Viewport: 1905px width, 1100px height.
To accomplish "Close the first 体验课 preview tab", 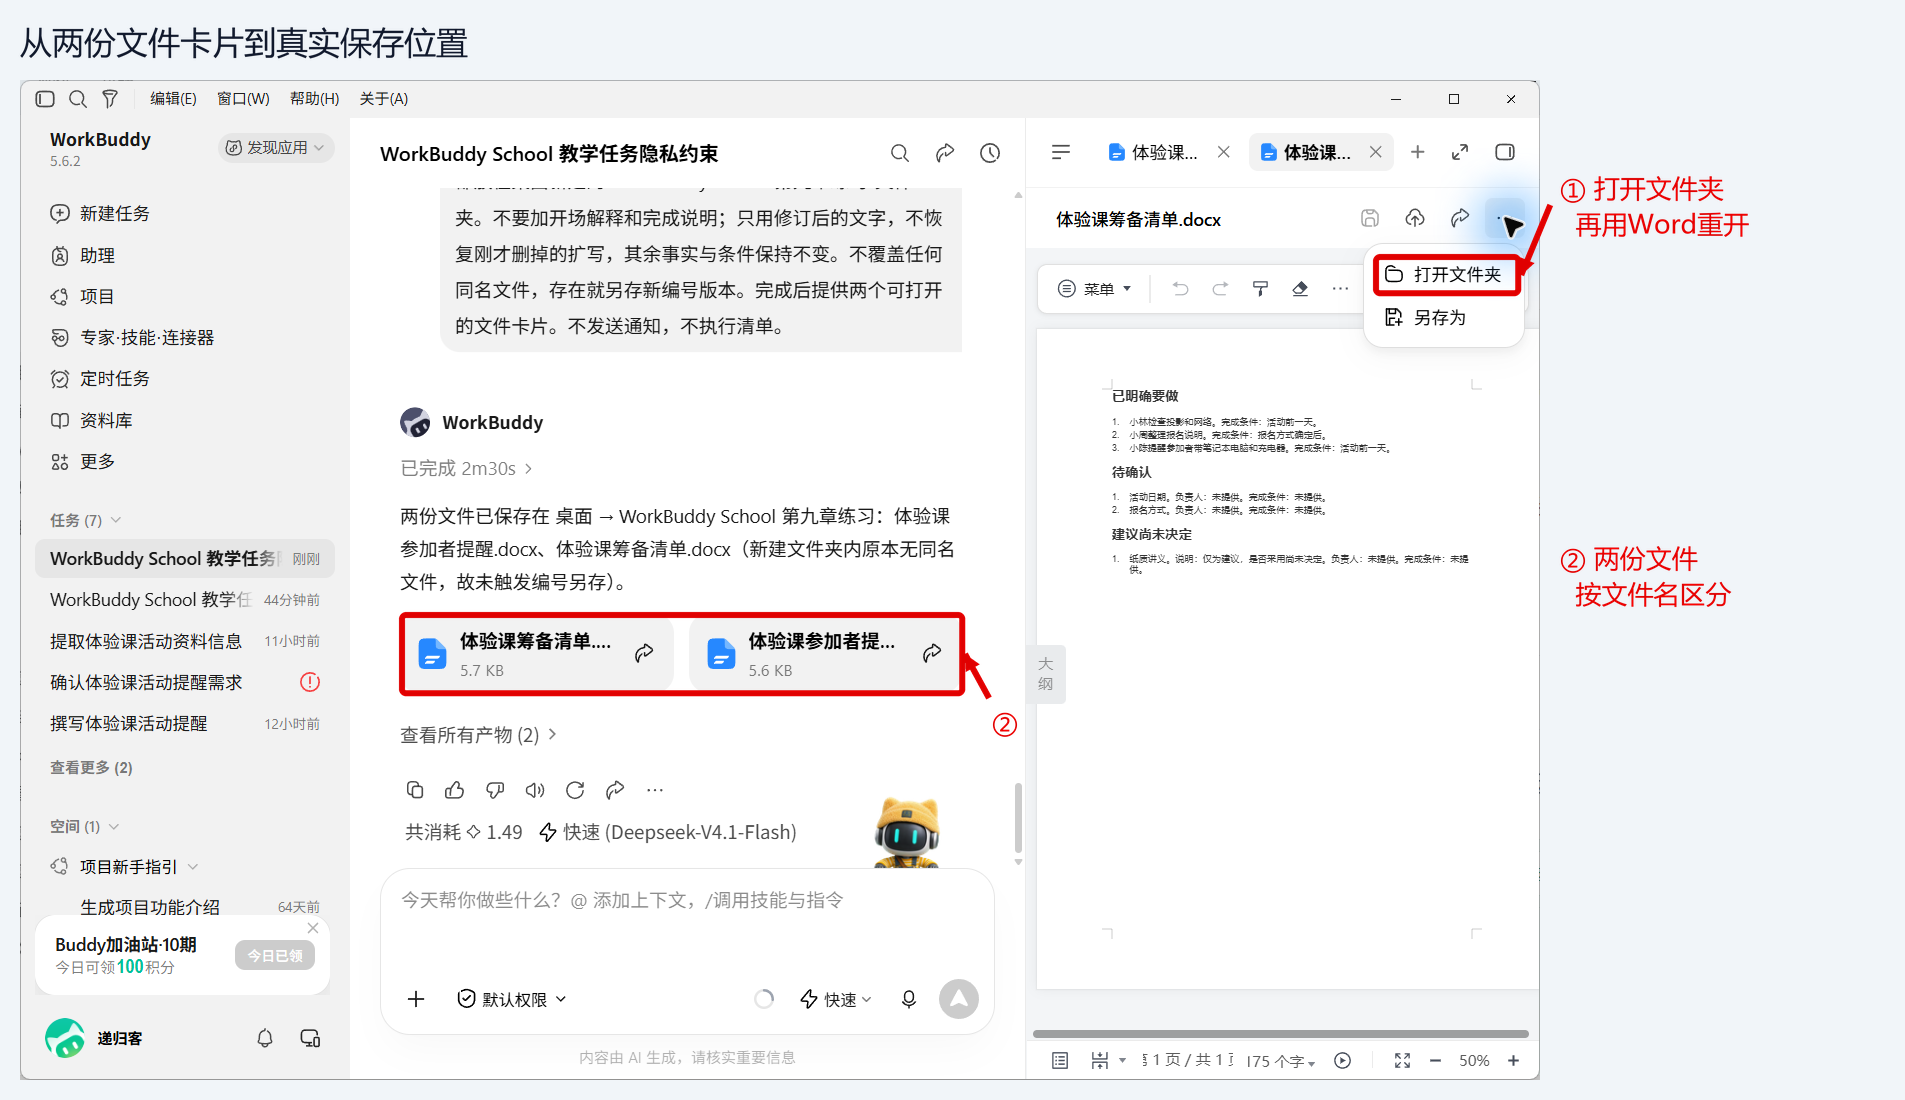I will (x=1224, y=152).
